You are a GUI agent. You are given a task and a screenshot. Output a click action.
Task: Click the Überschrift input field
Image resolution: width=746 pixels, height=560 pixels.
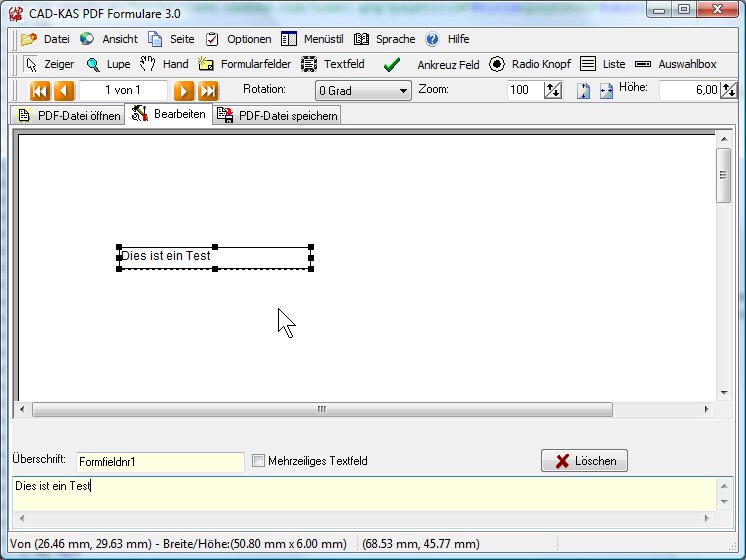160,462
